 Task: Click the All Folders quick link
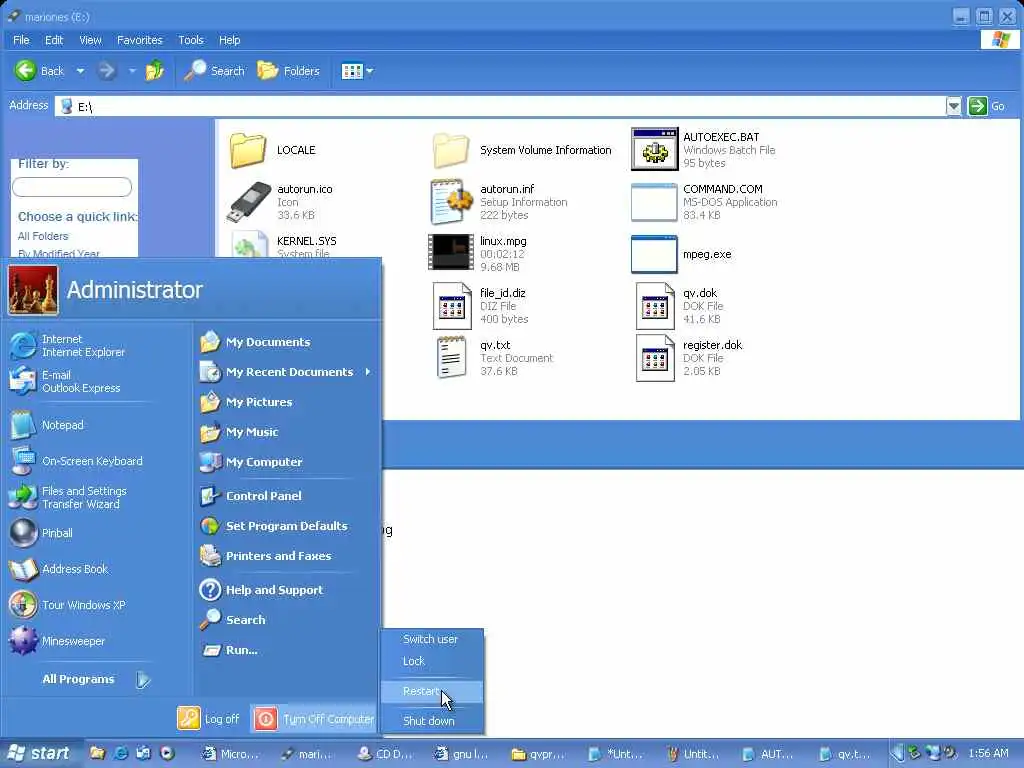(43, 236)
